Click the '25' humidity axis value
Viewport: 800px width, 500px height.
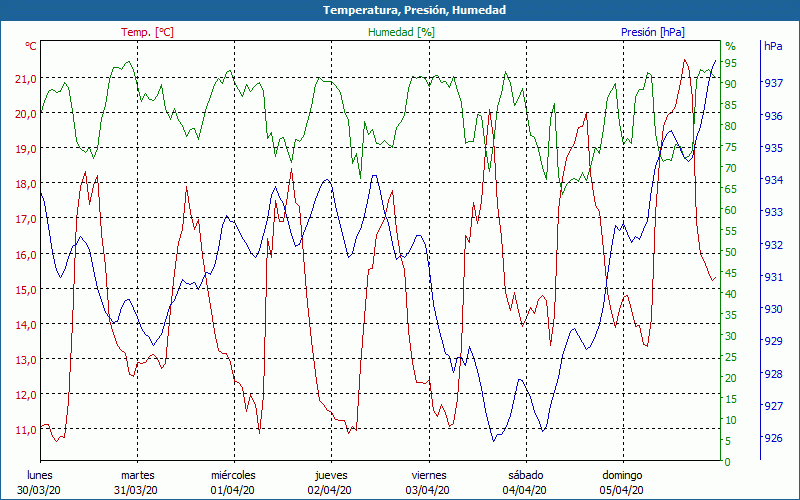(x=730, y=357)
